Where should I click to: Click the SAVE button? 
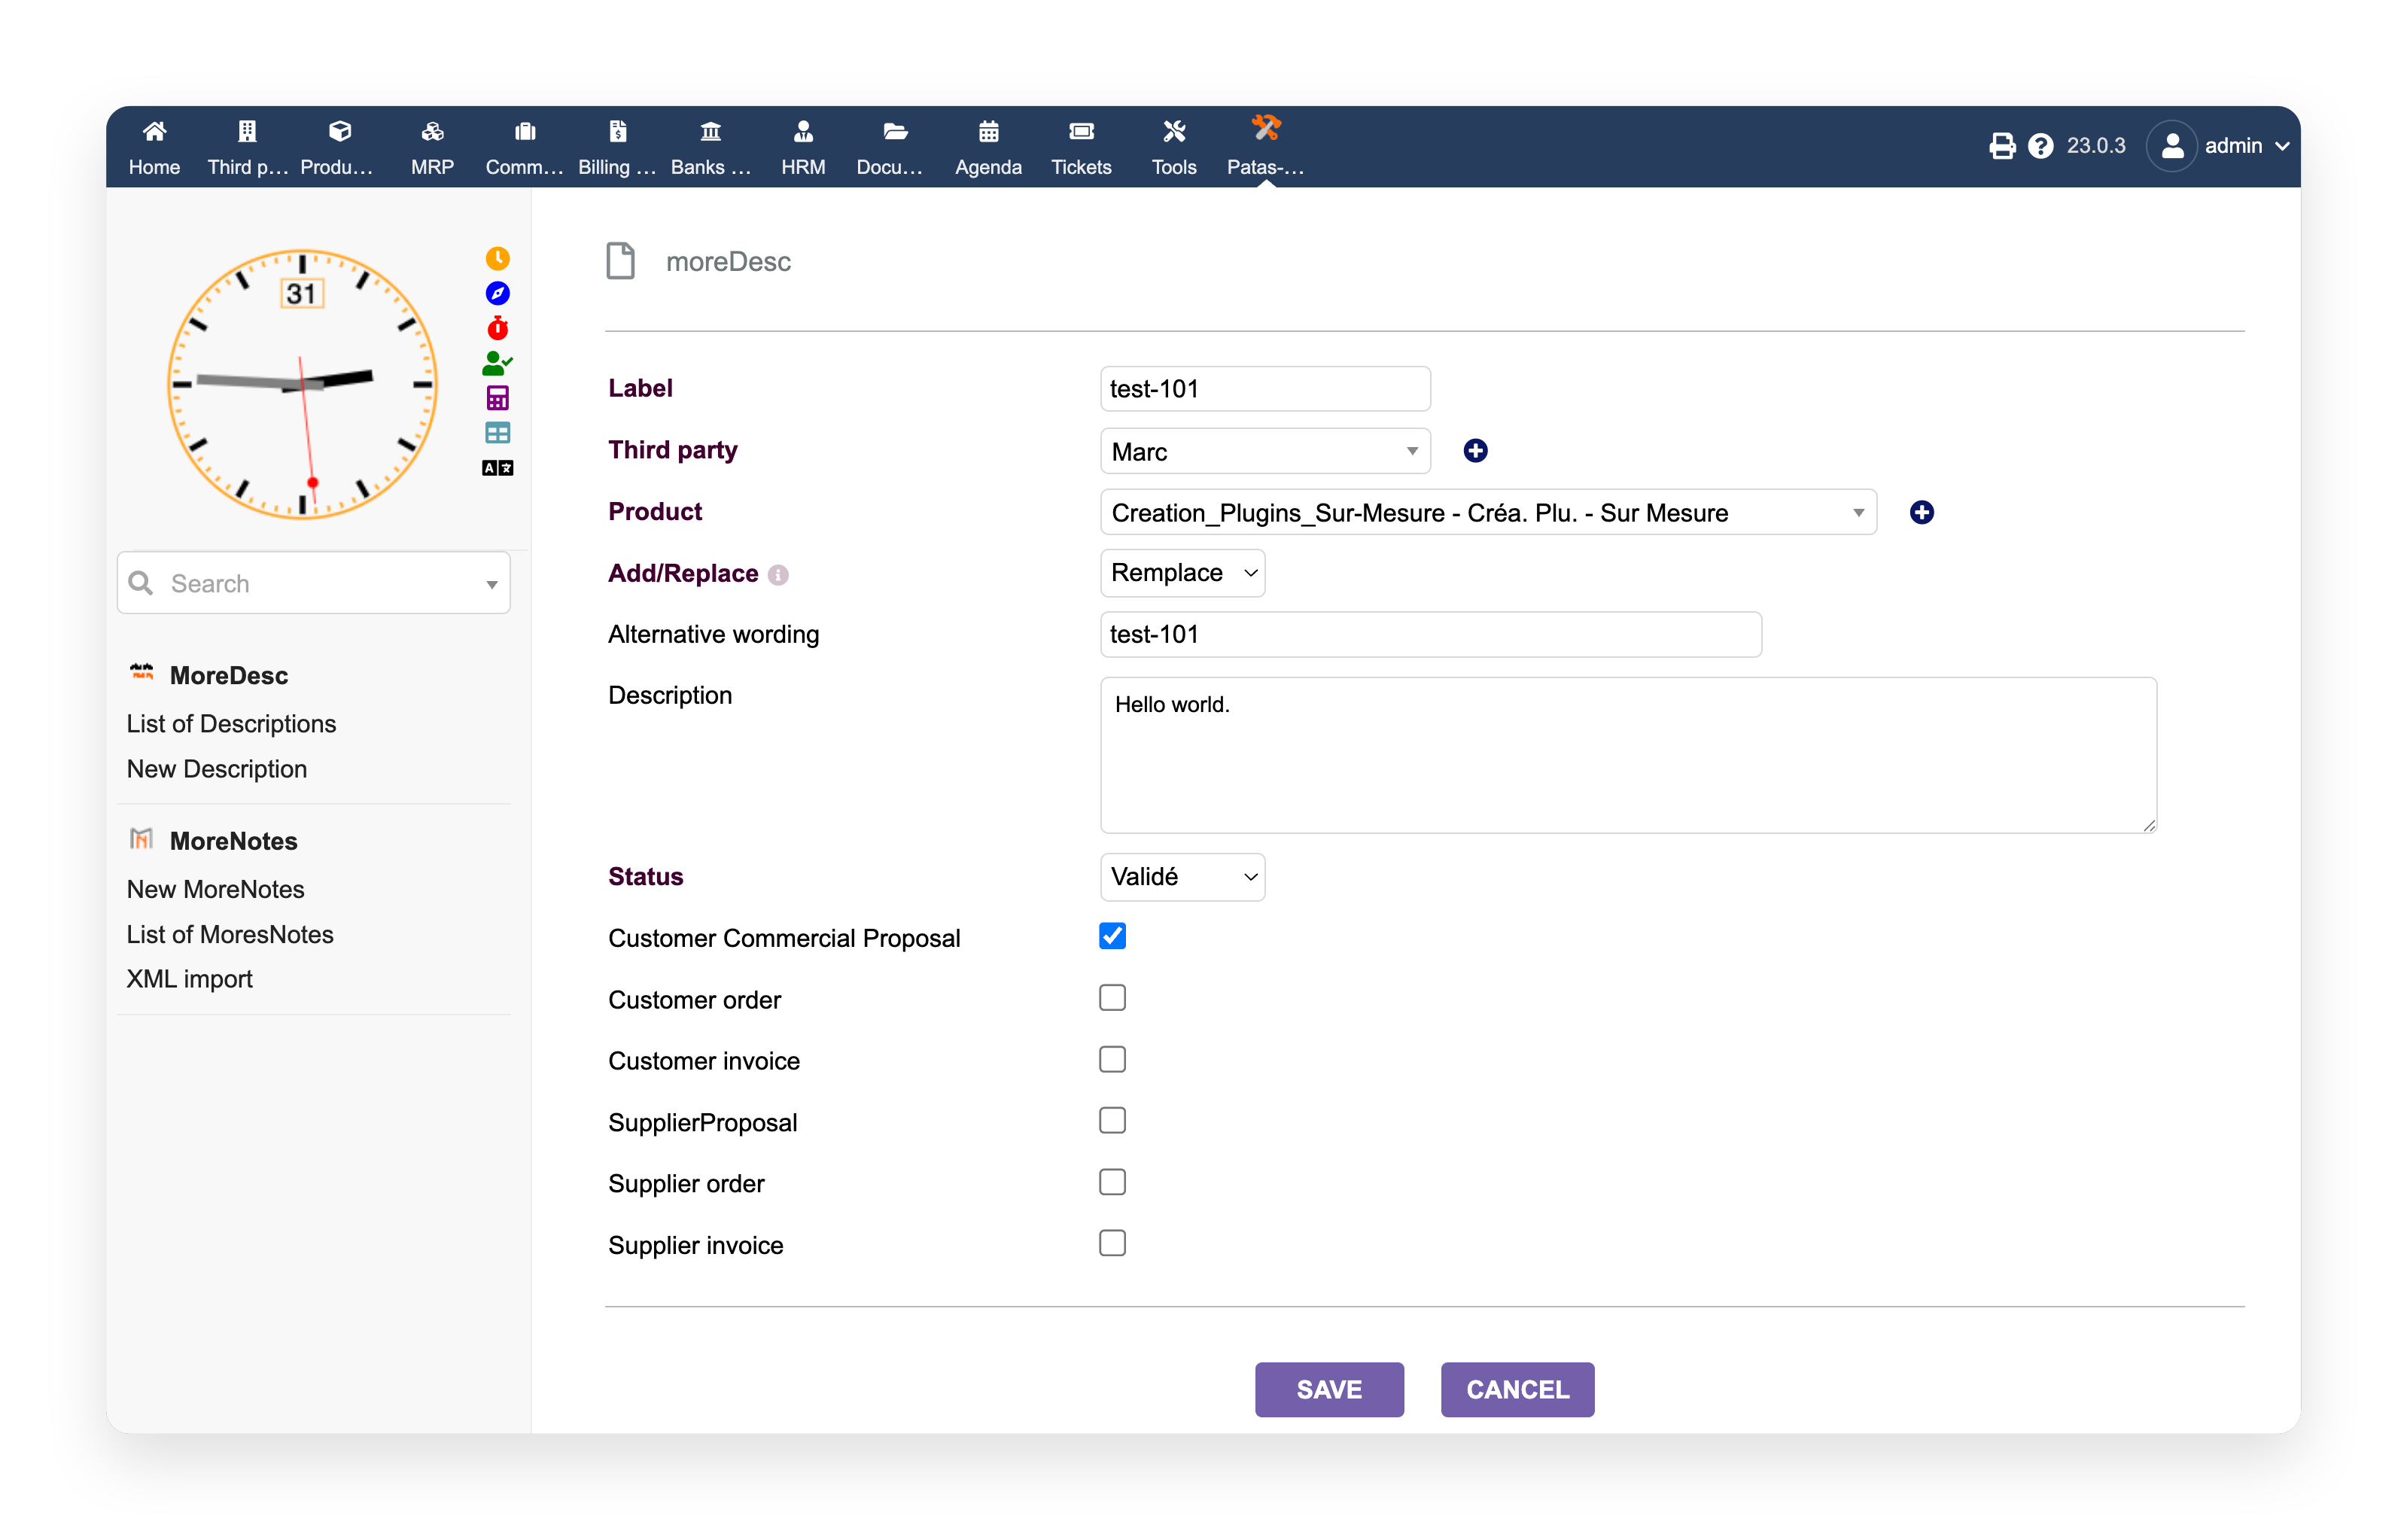tap(1329, 1389)
